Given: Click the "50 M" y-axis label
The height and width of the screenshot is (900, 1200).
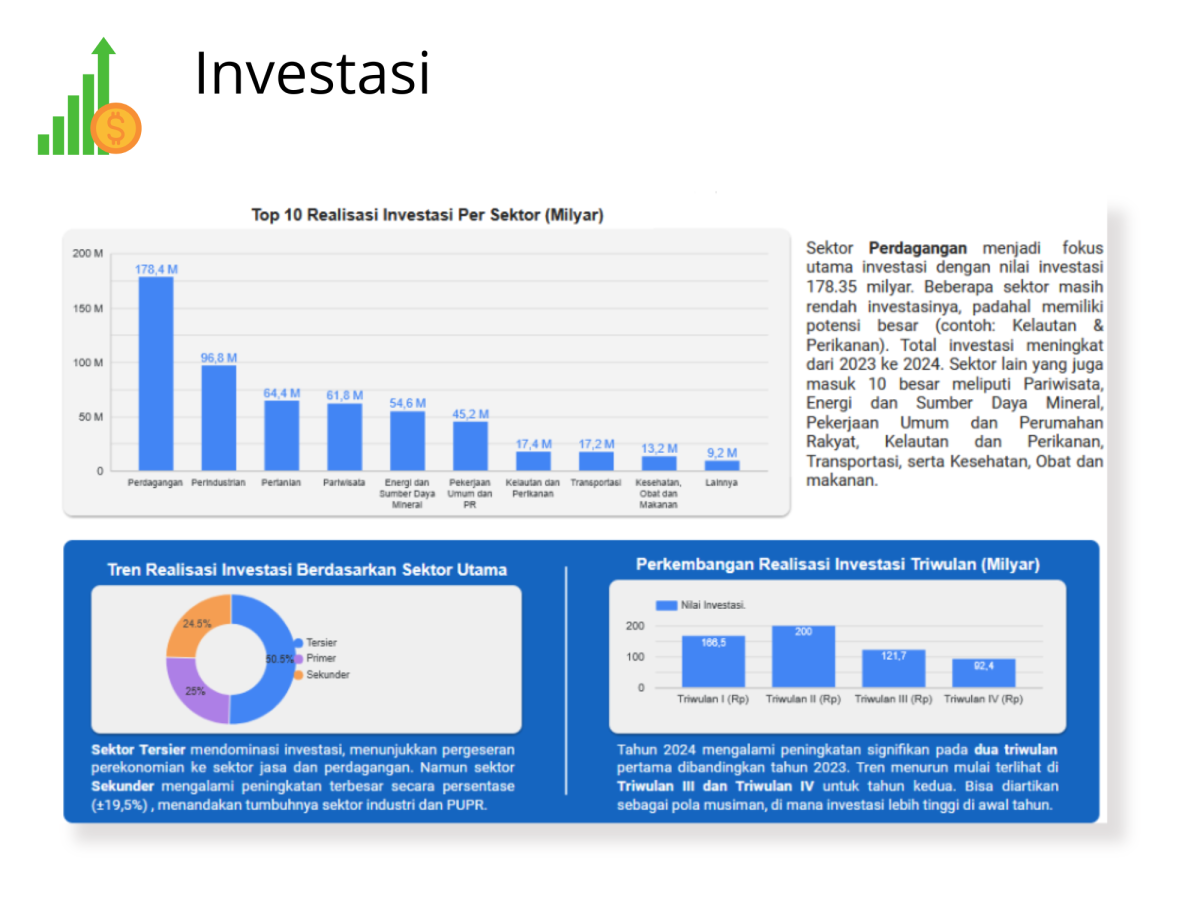Looking at the screenshot, I should [91, 416].
